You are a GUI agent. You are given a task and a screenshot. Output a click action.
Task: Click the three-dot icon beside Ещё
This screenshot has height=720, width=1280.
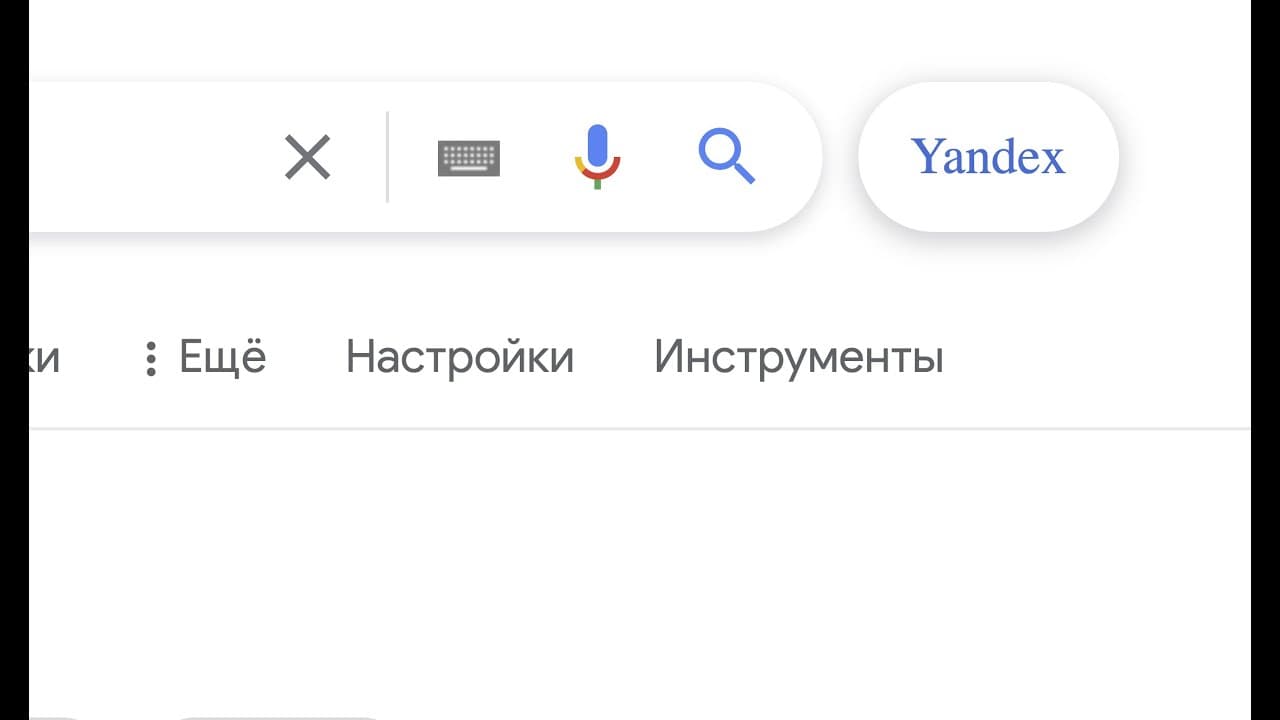point(151,358)
